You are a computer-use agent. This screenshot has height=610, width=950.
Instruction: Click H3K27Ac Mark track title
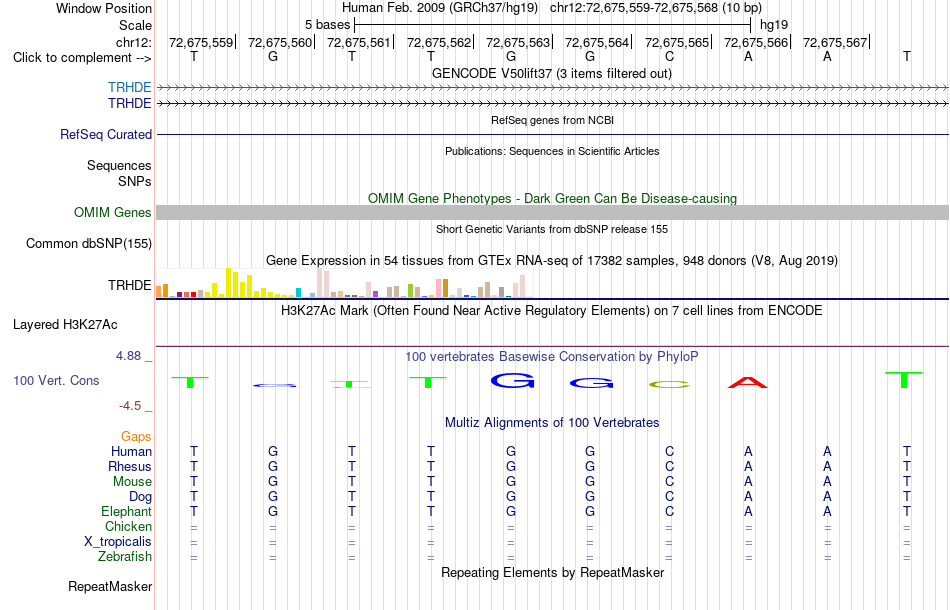pos(552,311)
